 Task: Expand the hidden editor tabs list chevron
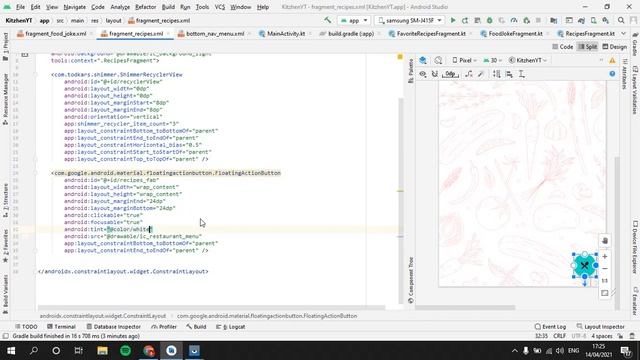624,33
